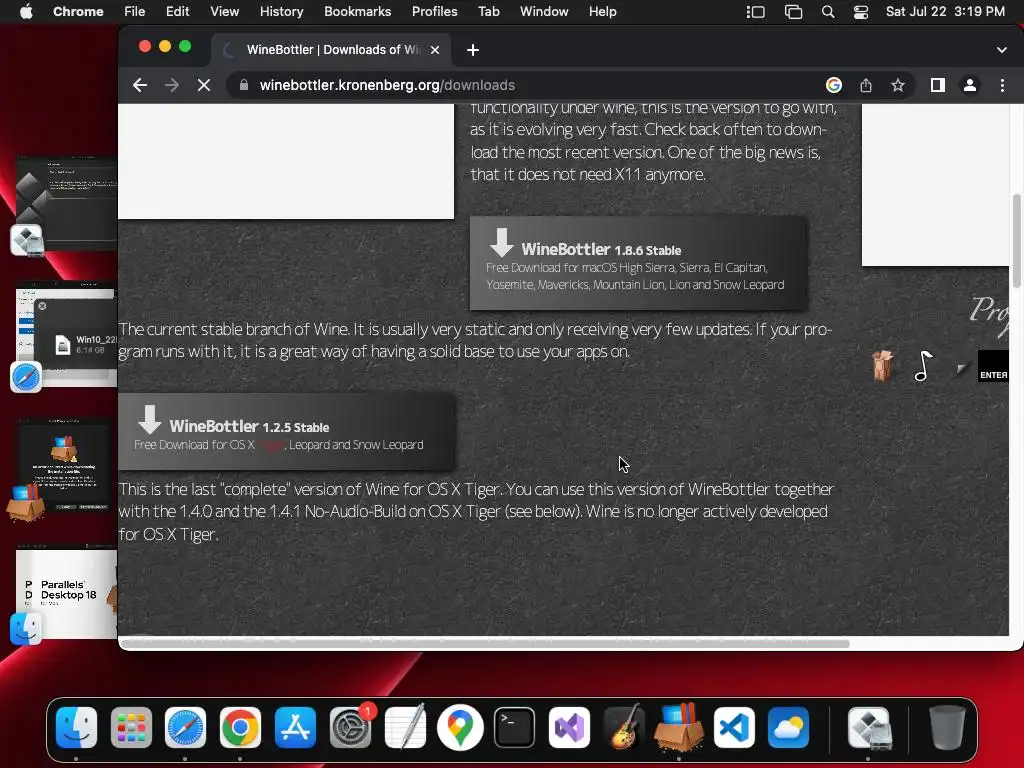Screen dimensions: 1024x768
Task: Download WineBottler 1.8.6 Stable
Action: click(x=638, y=263)
